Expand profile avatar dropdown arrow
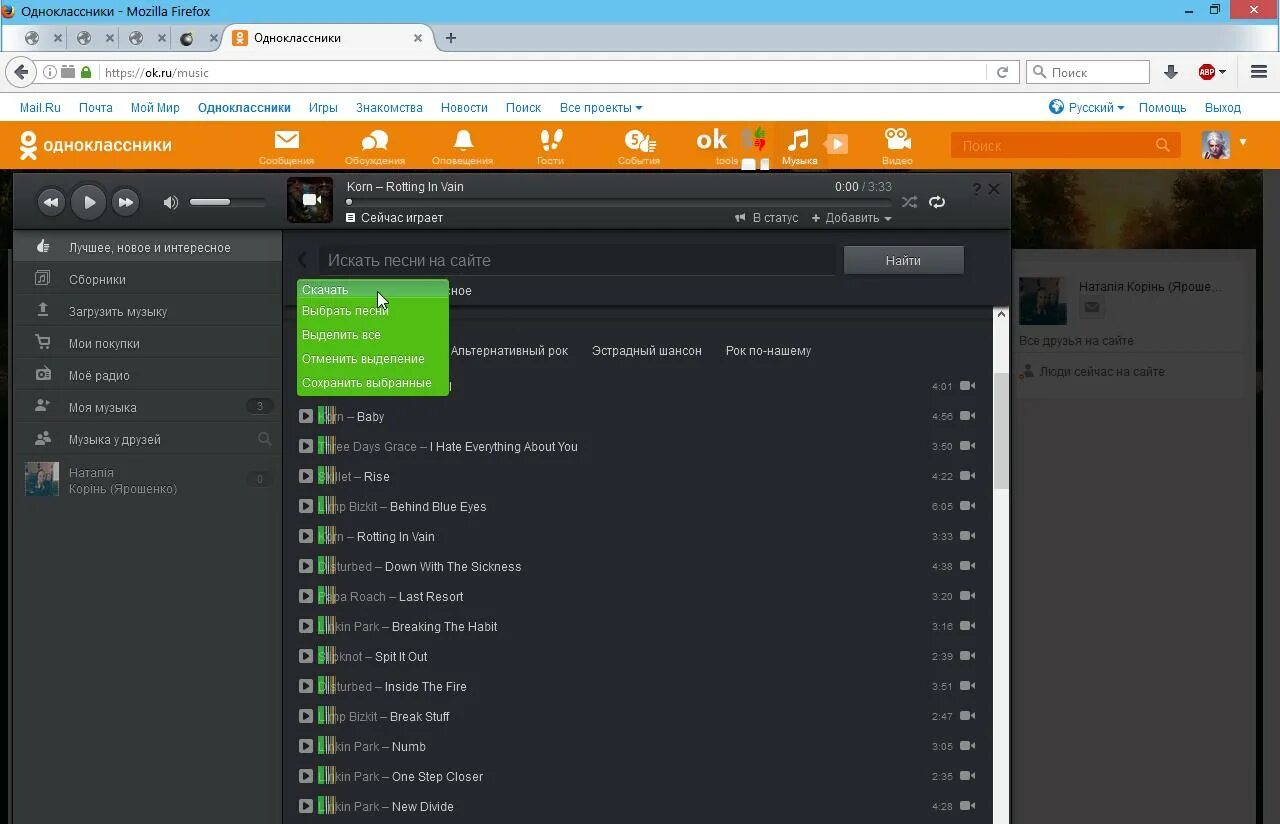The height and width of the screenshot is (824, 1280). (x=1243, y=142)
